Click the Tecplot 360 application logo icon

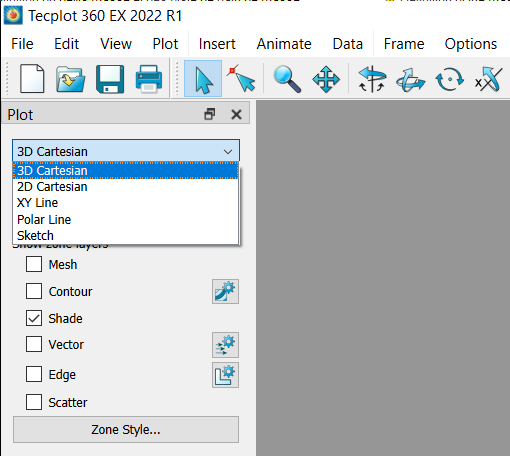(x=13, y=16)
